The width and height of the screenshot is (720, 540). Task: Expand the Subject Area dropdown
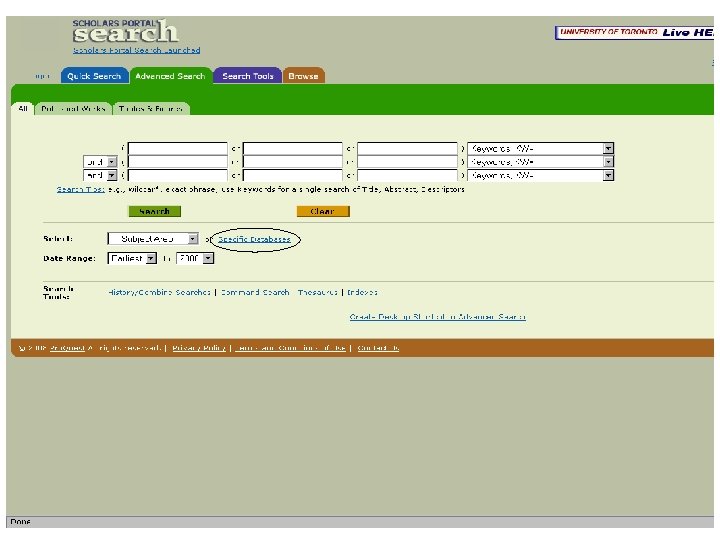coord(153,239)
